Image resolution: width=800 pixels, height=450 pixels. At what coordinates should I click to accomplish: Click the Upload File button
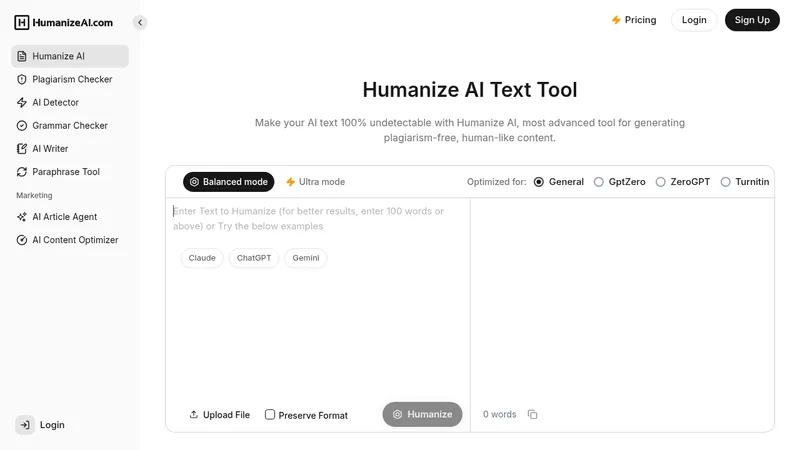tap(220, 415)
